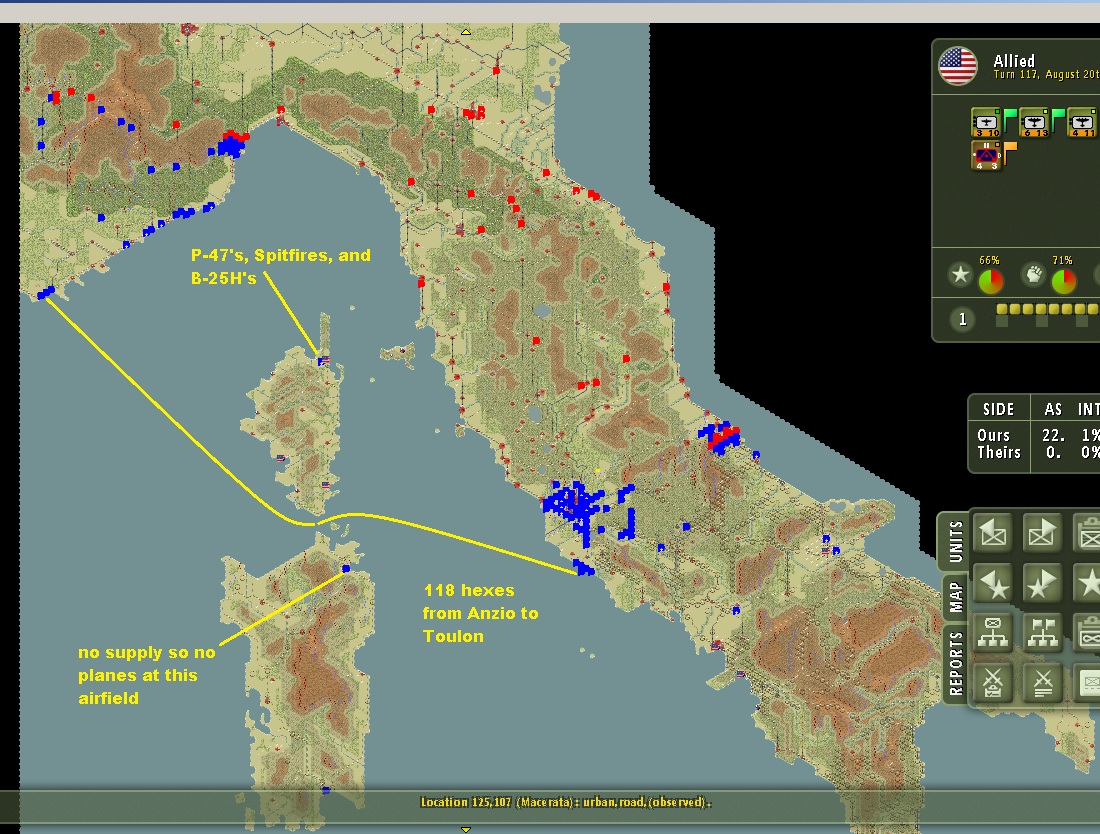1100x834 pixels.
Task: Open the unit report clipboard icon
Action: [x=1087, y=534]
